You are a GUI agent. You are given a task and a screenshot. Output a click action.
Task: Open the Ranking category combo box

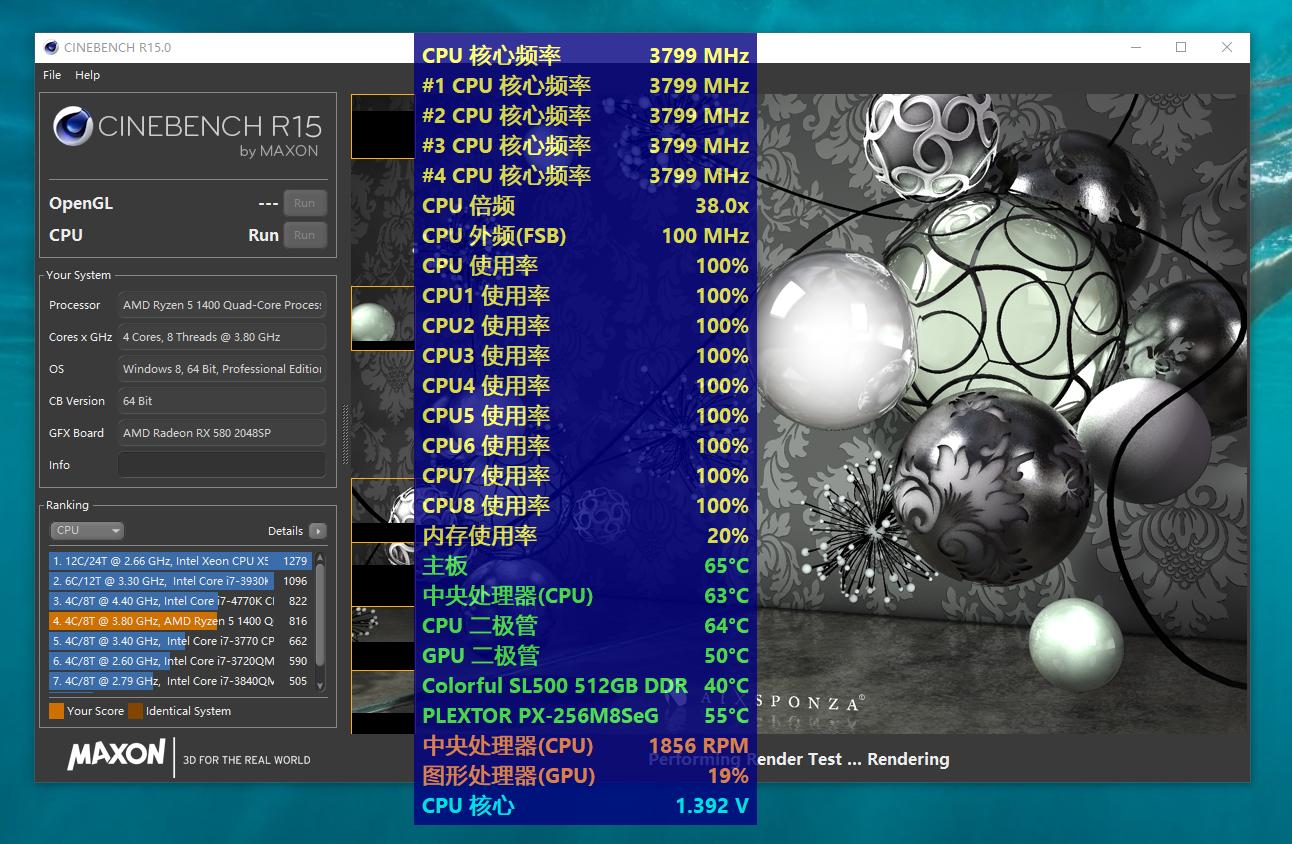(x=88, y=531)
